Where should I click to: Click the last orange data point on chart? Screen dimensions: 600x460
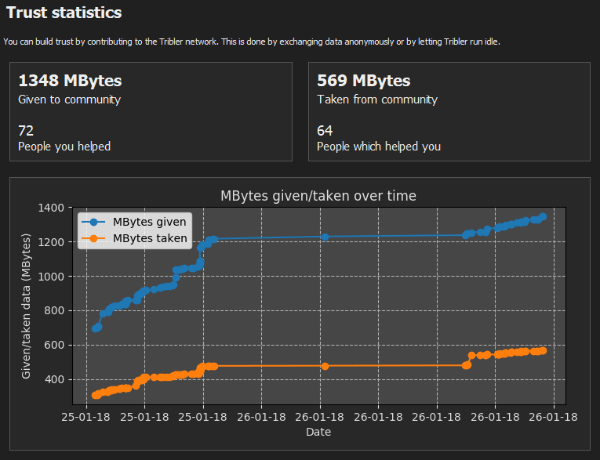click(543, 351)
